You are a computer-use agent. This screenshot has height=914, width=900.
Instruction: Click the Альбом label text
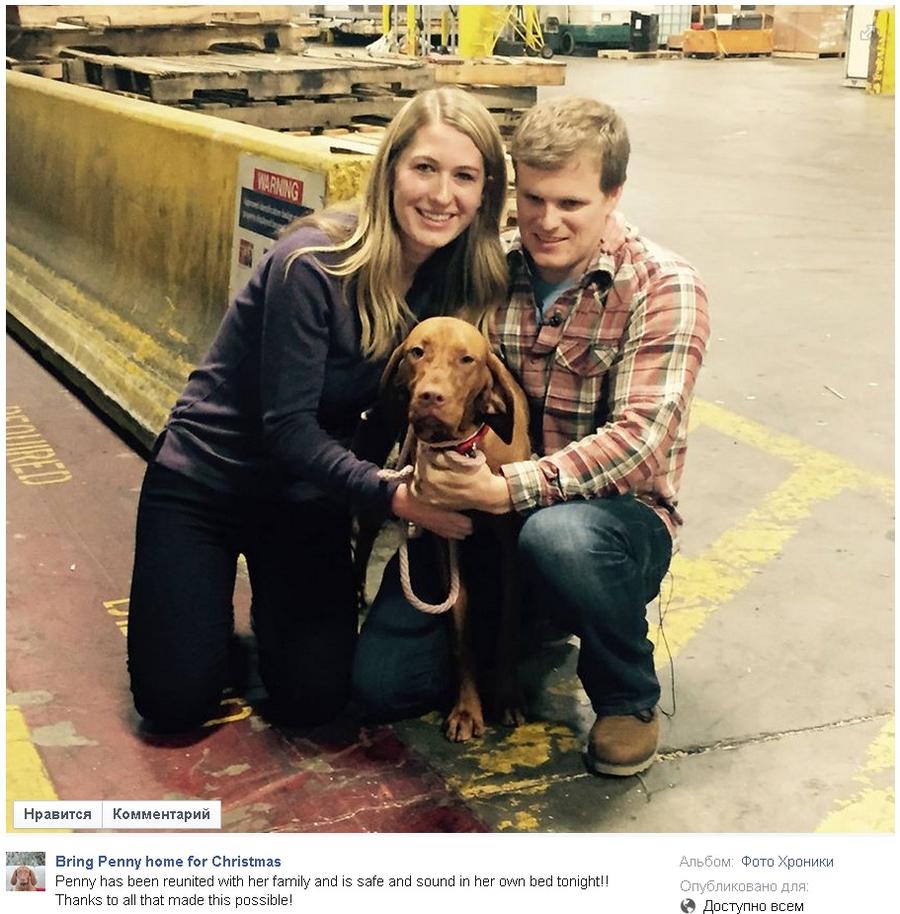pos(706,862)
